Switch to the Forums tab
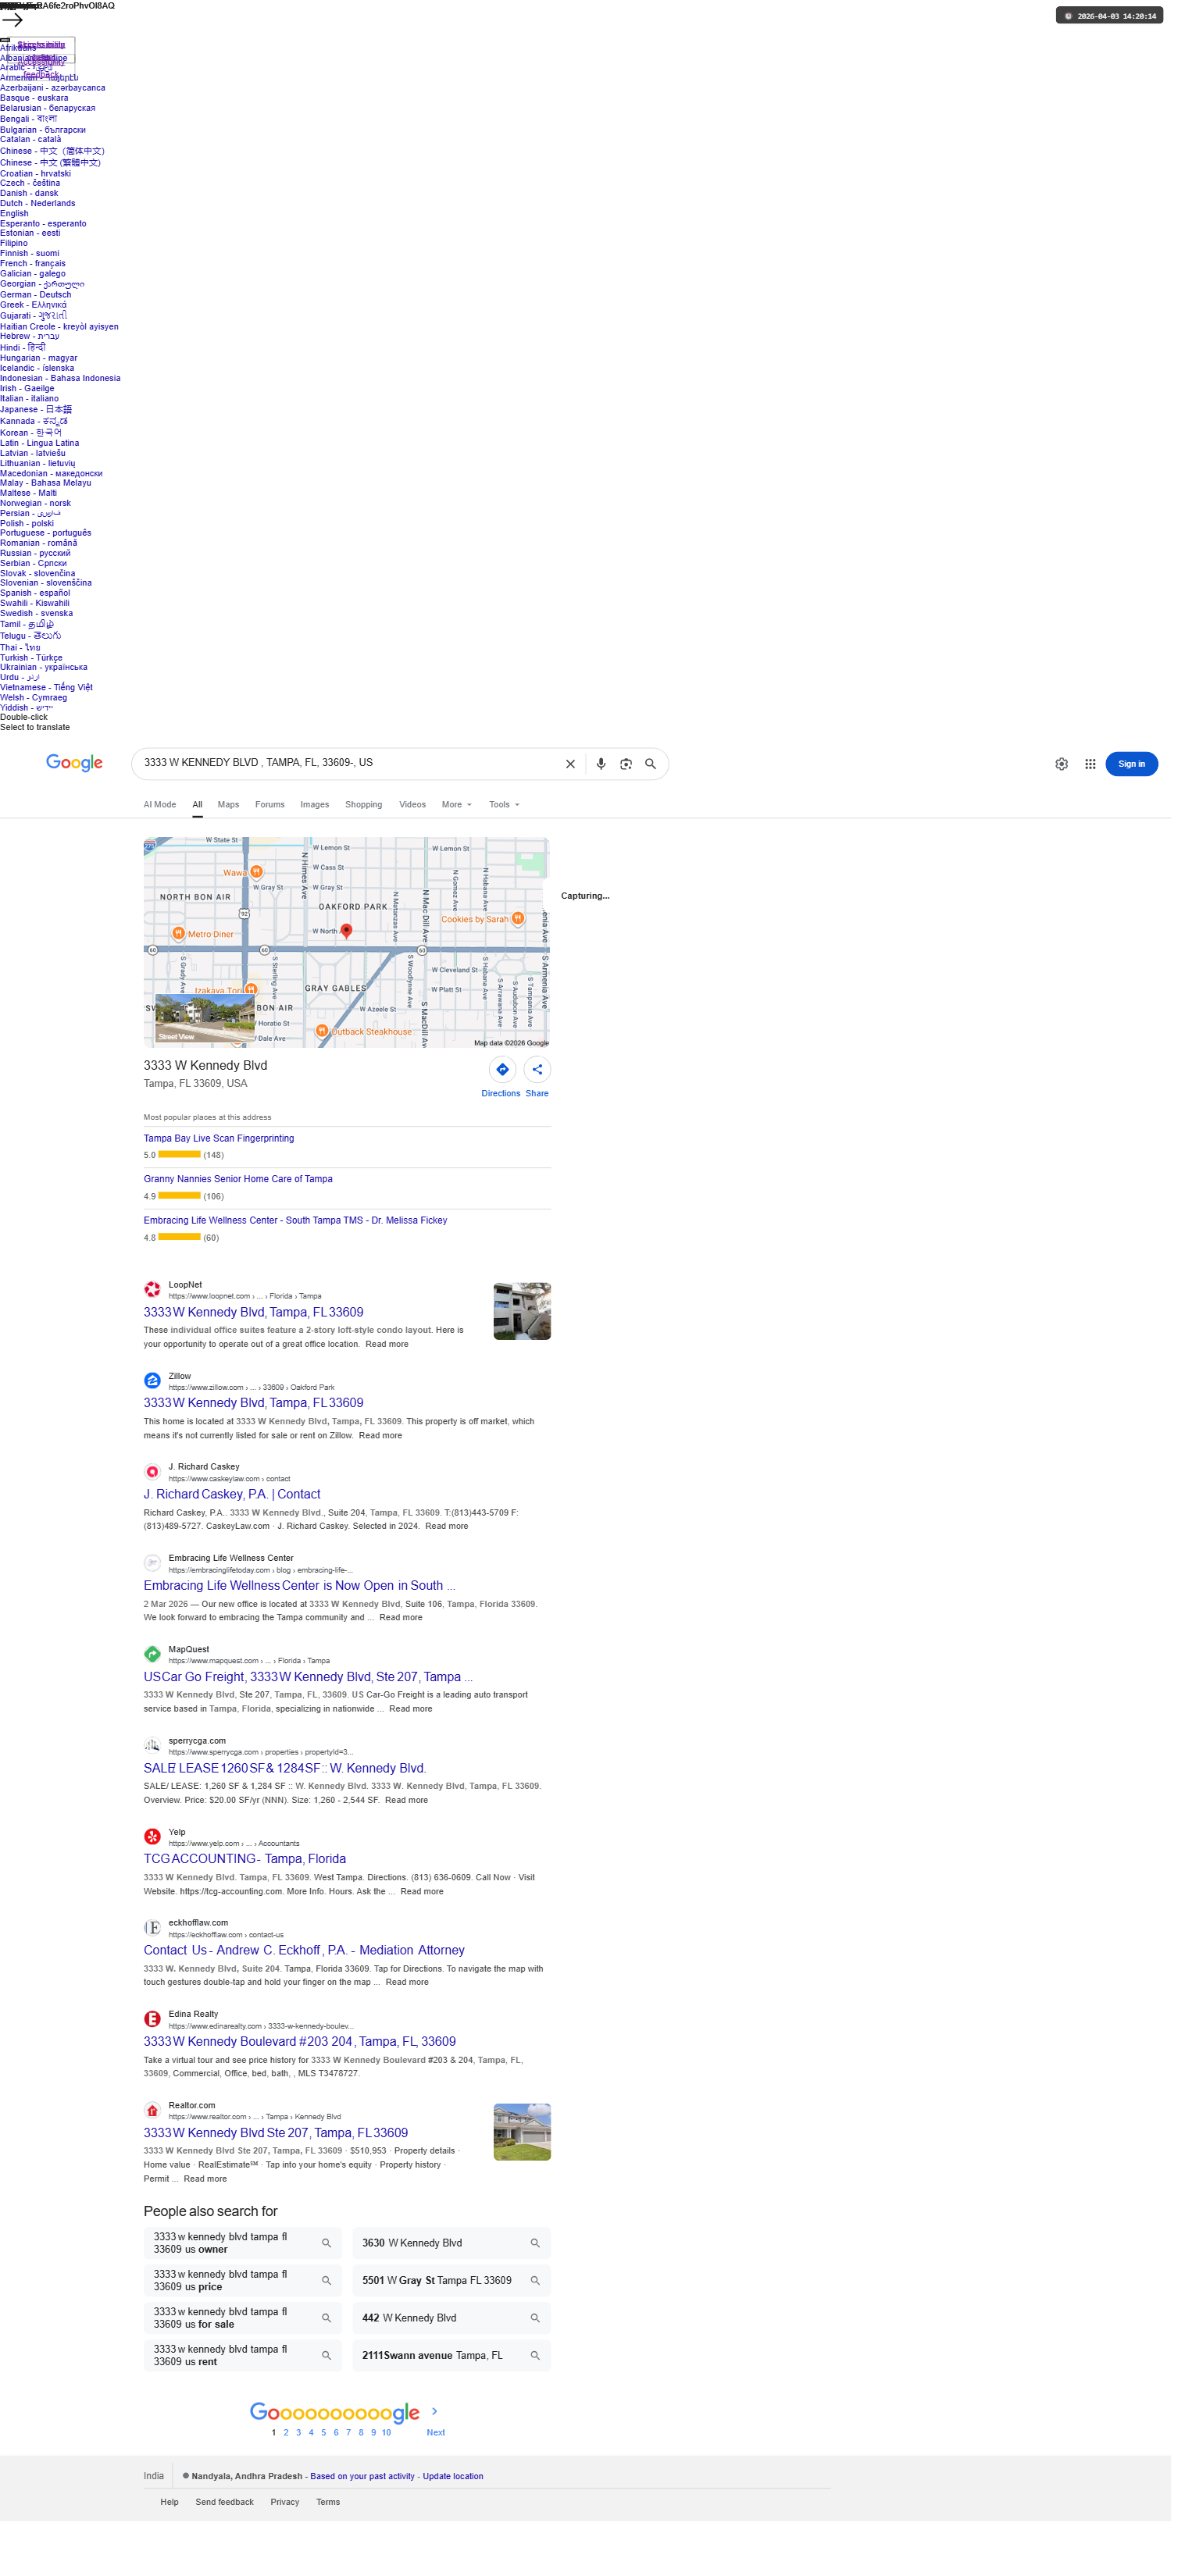Image resolution: width=1185 pixels, height=2576 pixels. click(270, 805)
